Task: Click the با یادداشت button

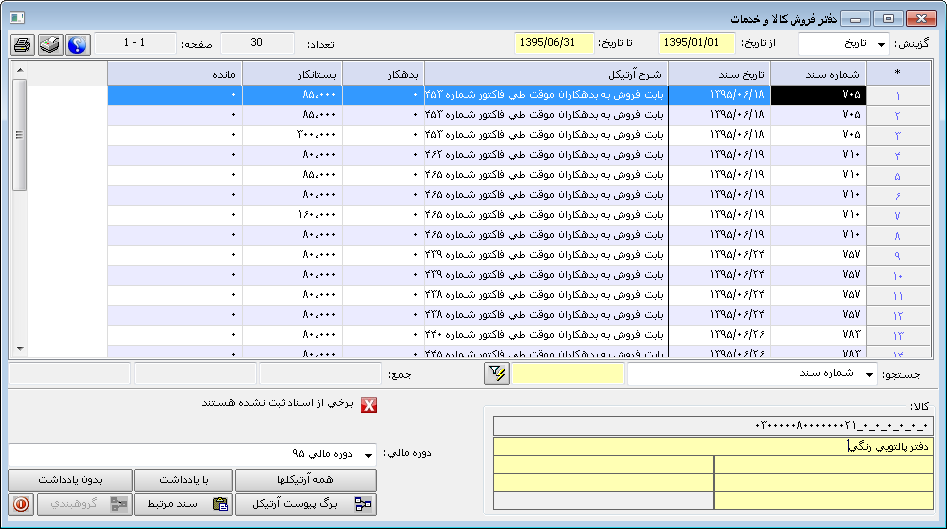Action: tap(184, 480)
